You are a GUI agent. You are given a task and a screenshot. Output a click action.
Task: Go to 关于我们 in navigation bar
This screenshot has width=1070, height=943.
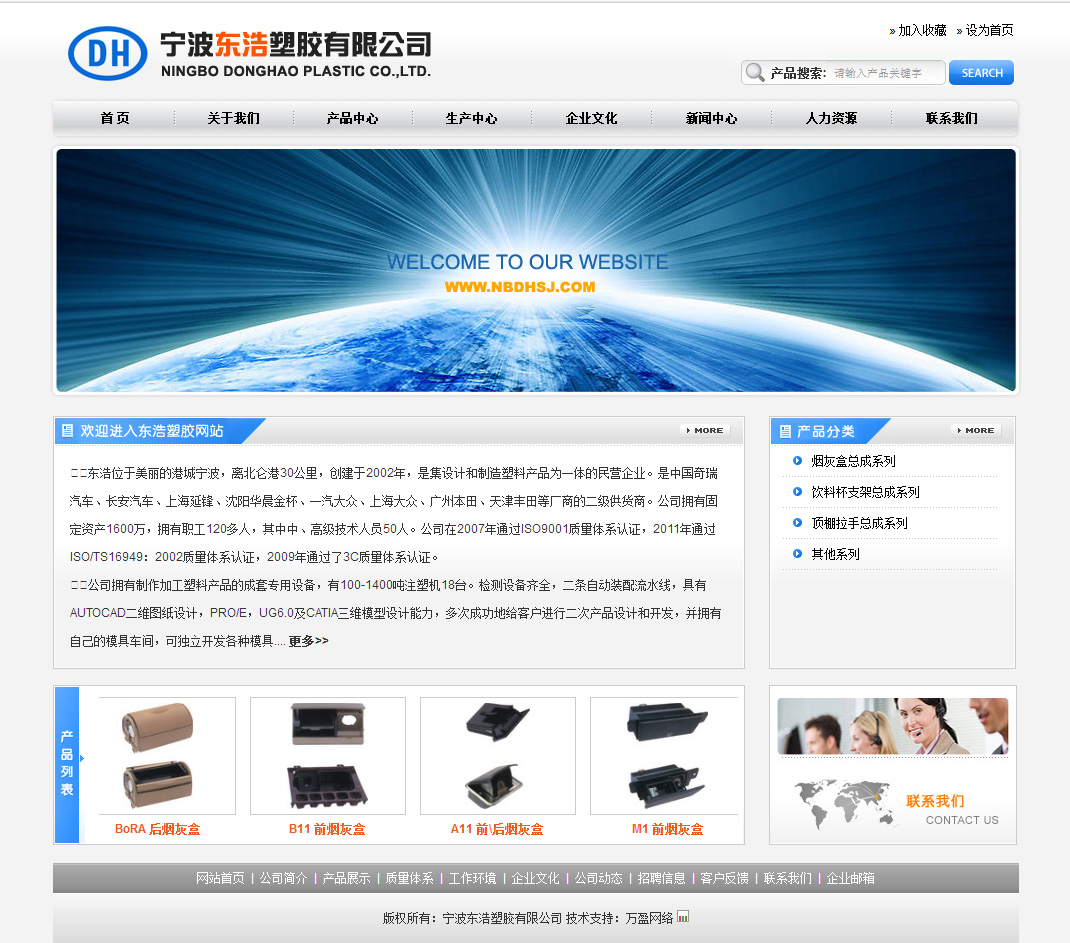(x=233, y=118)
